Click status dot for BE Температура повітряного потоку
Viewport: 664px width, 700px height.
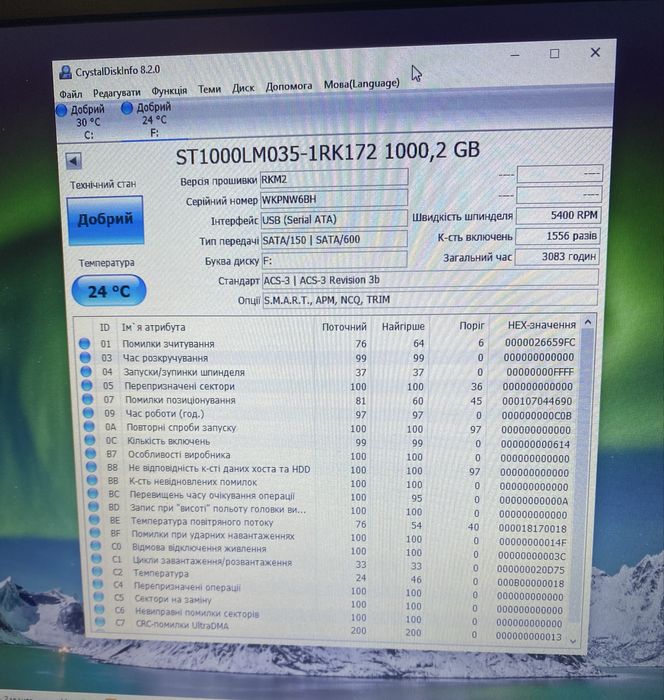click(x=95, y=520)
